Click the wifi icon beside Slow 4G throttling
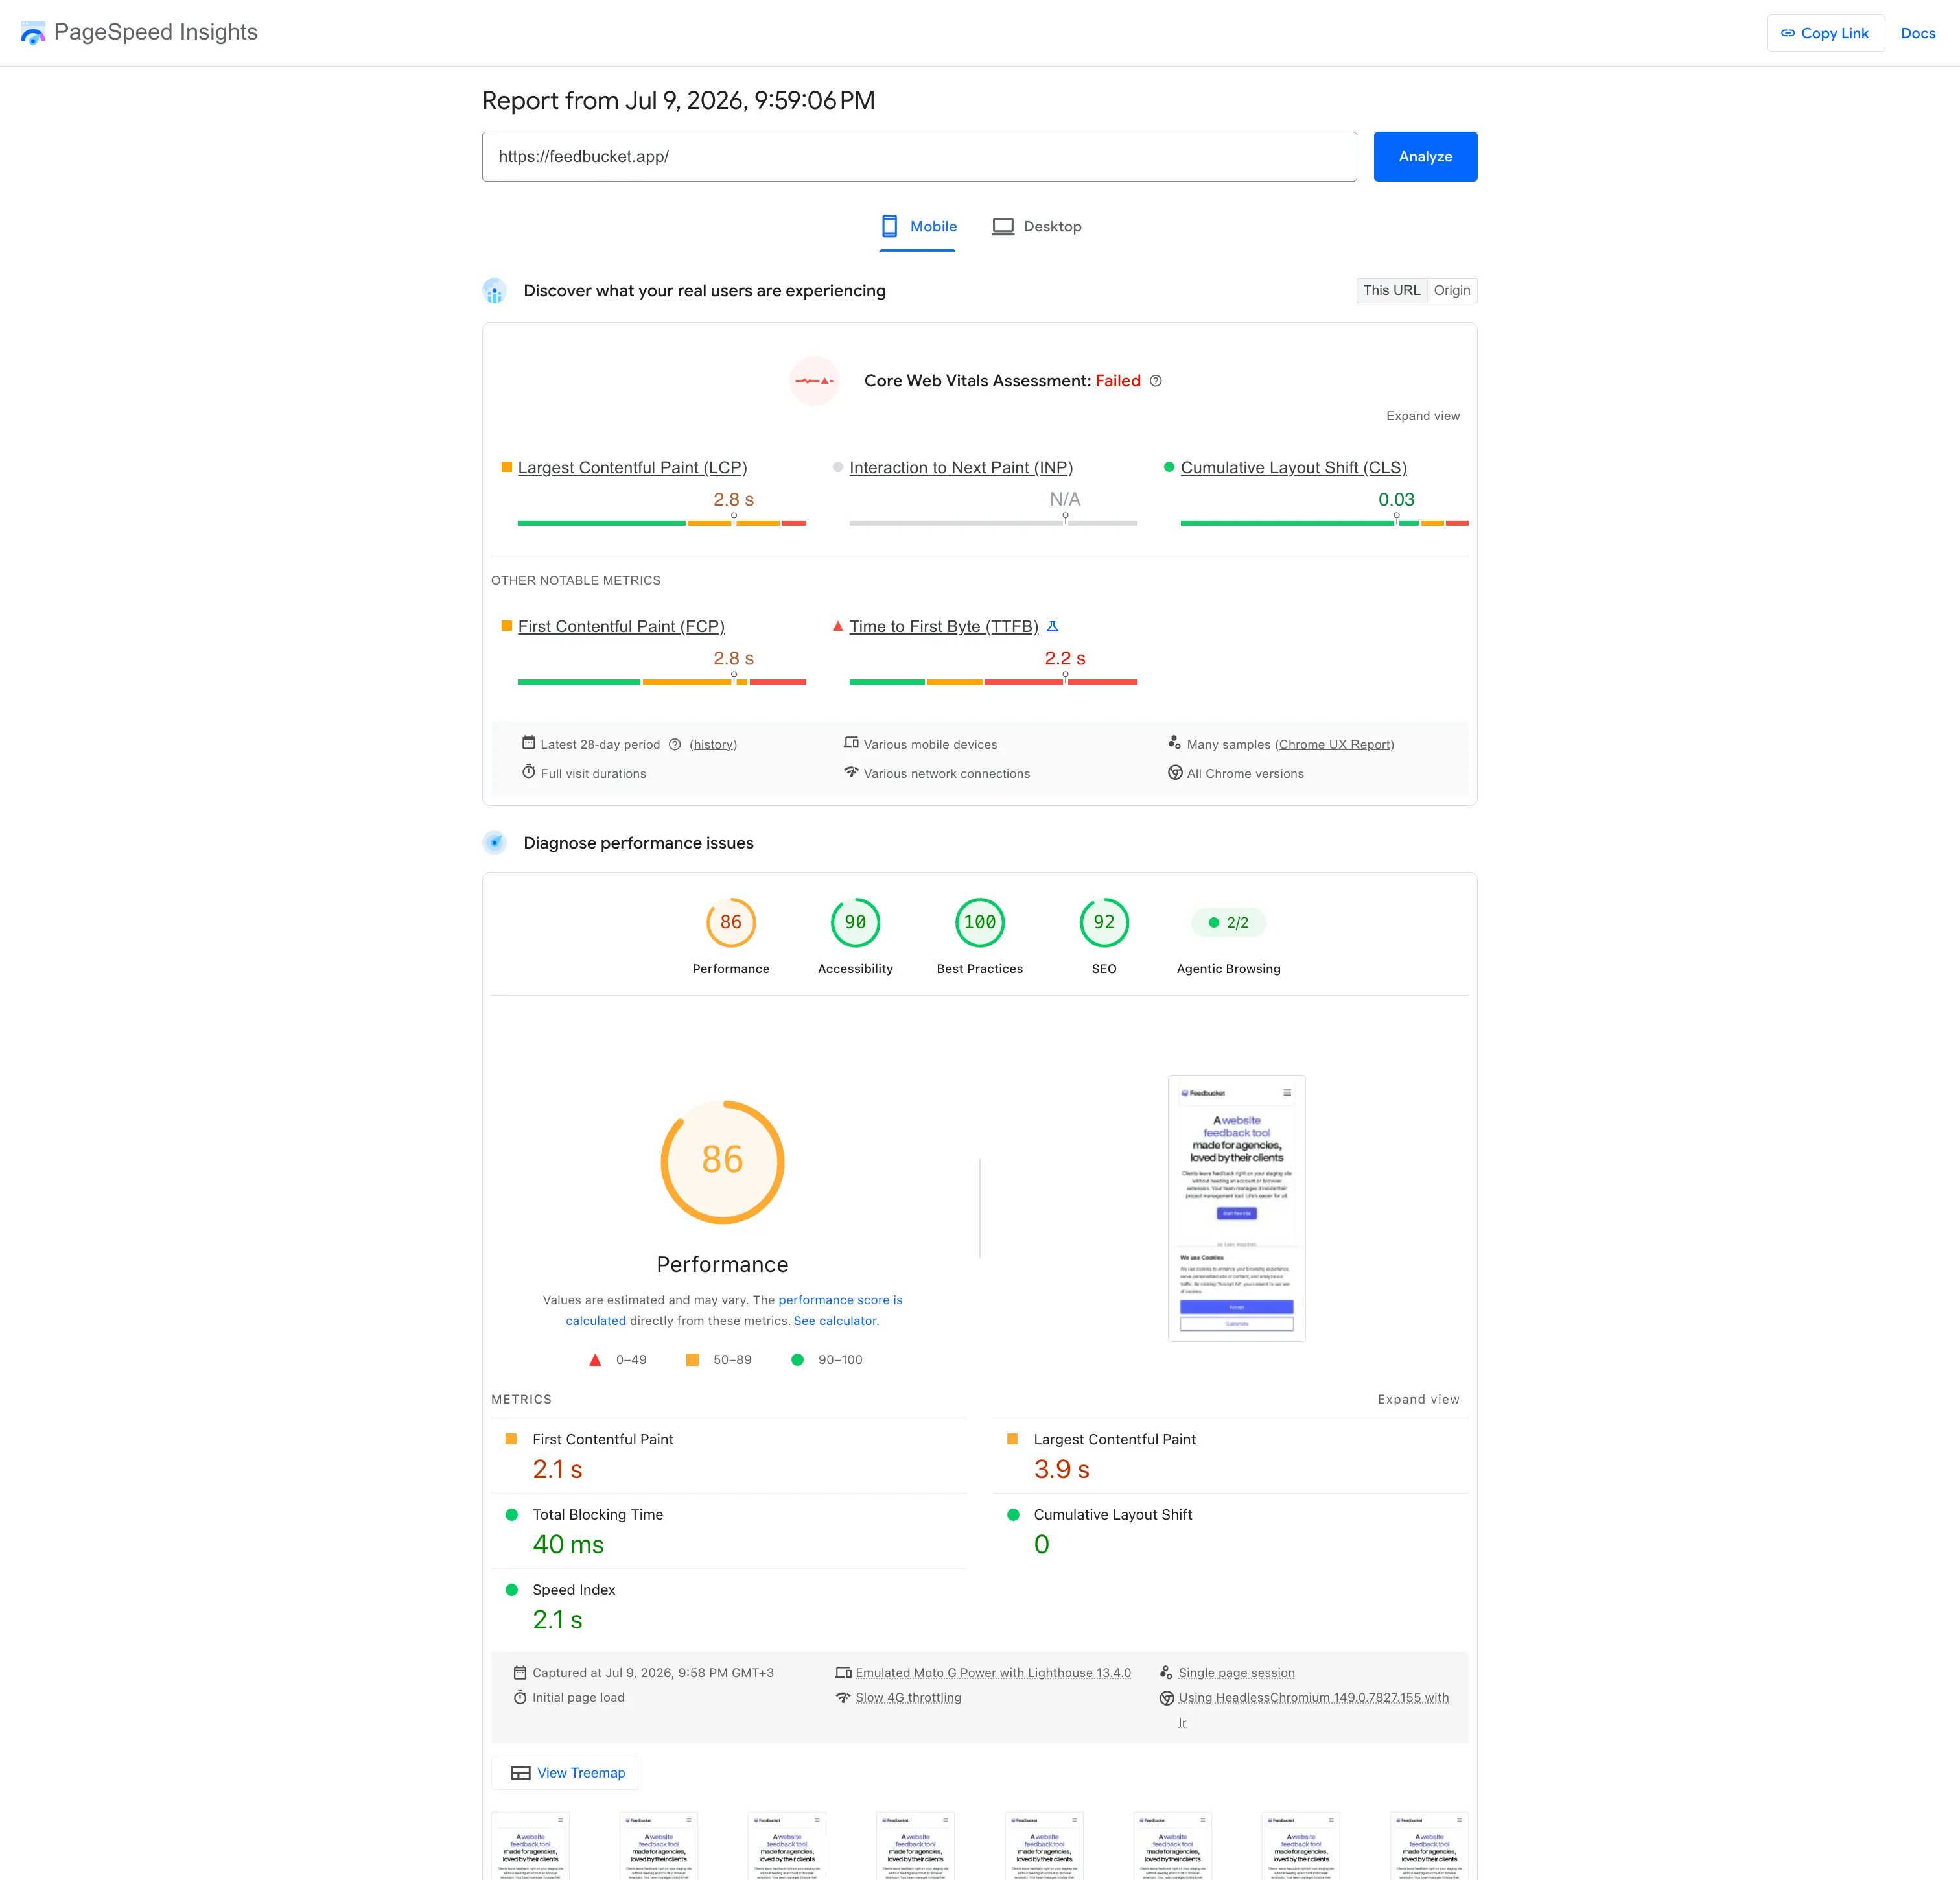 (x=843, y=1697)
